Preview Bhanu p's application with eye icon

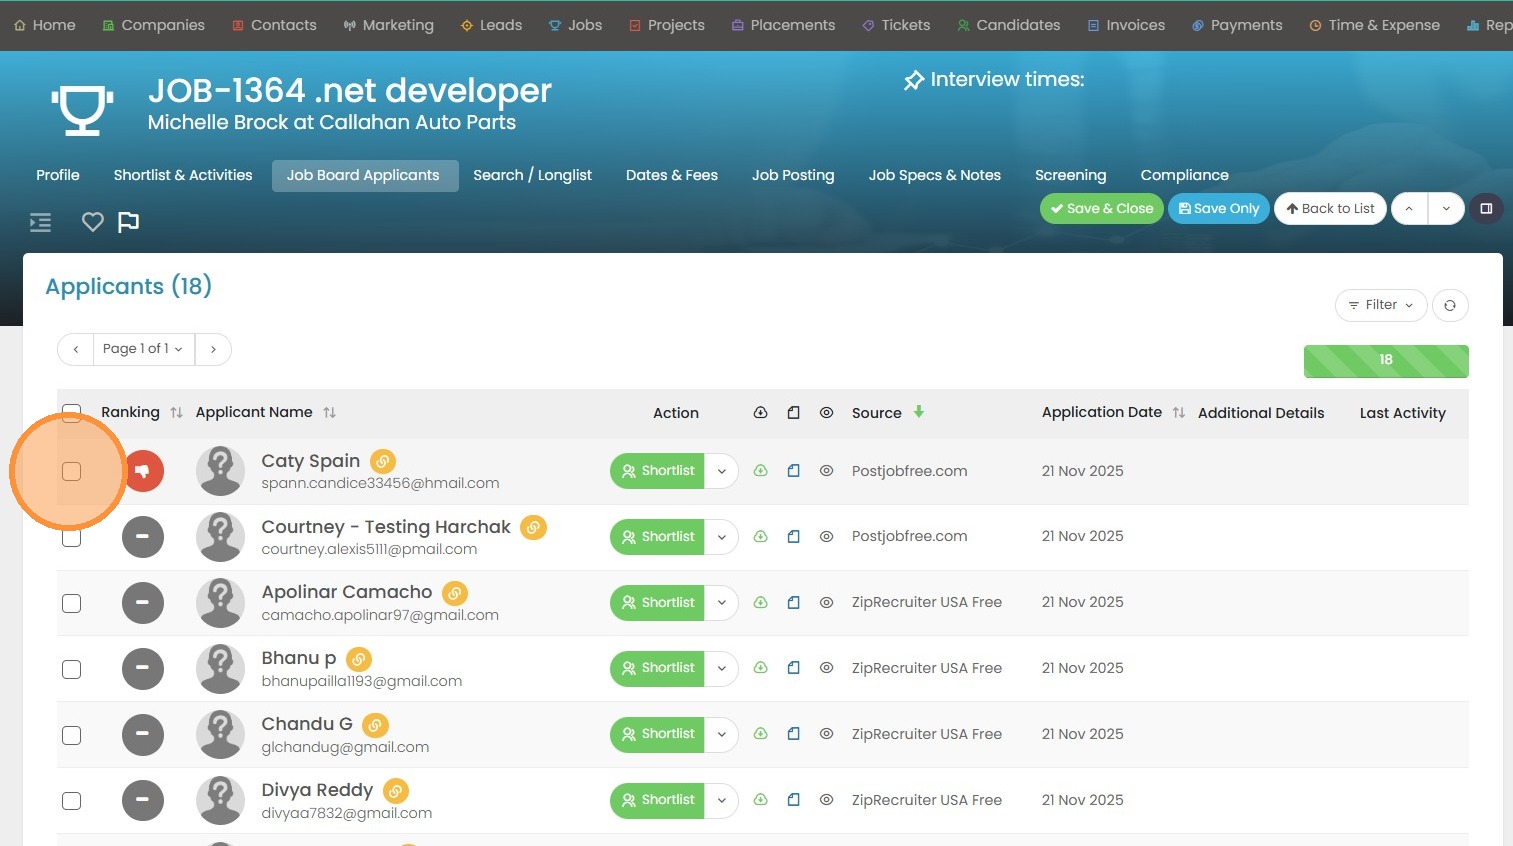point(826,668)
